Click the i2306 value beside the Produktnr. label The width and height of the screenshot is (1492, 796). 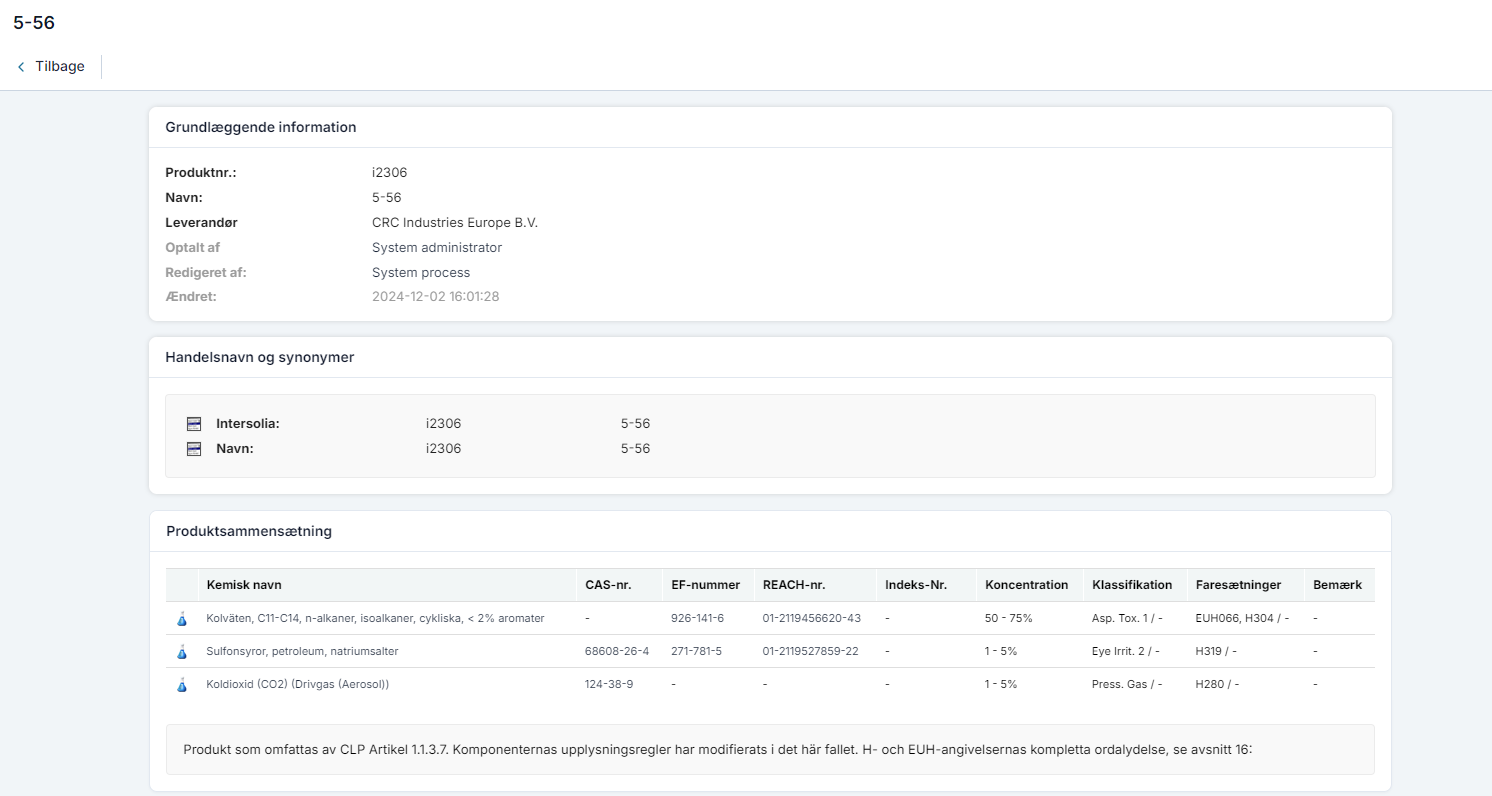tap(389, 173)
